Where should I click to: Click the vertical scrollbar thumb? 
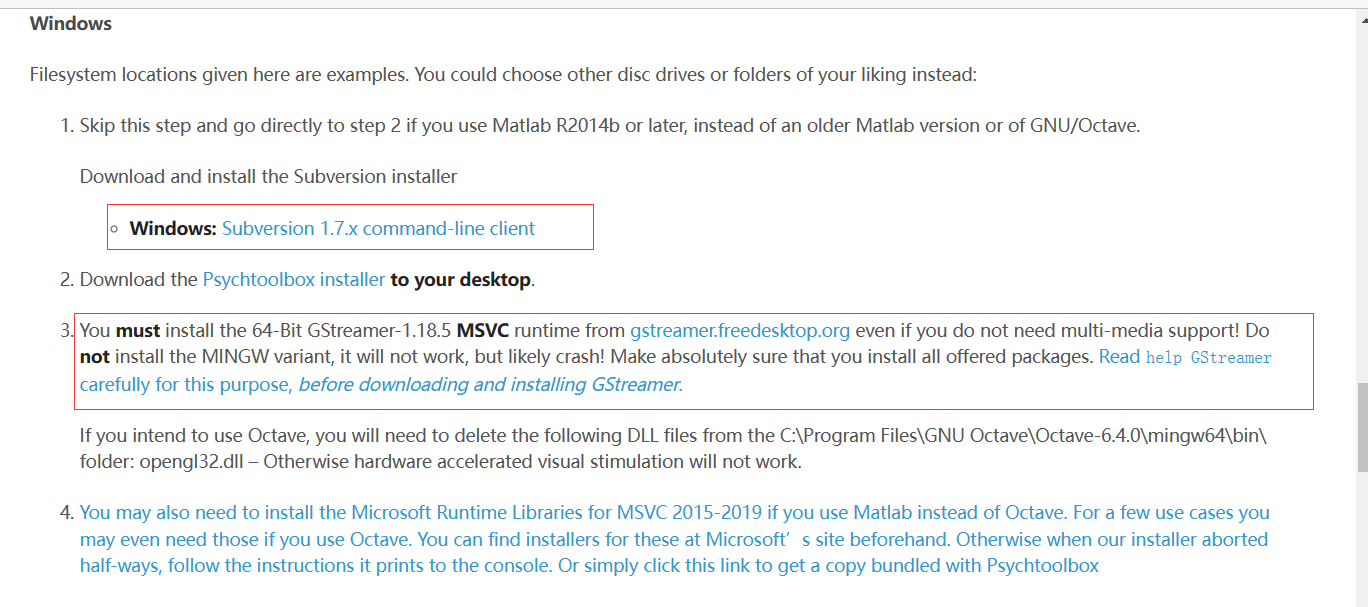[1361, 427]
